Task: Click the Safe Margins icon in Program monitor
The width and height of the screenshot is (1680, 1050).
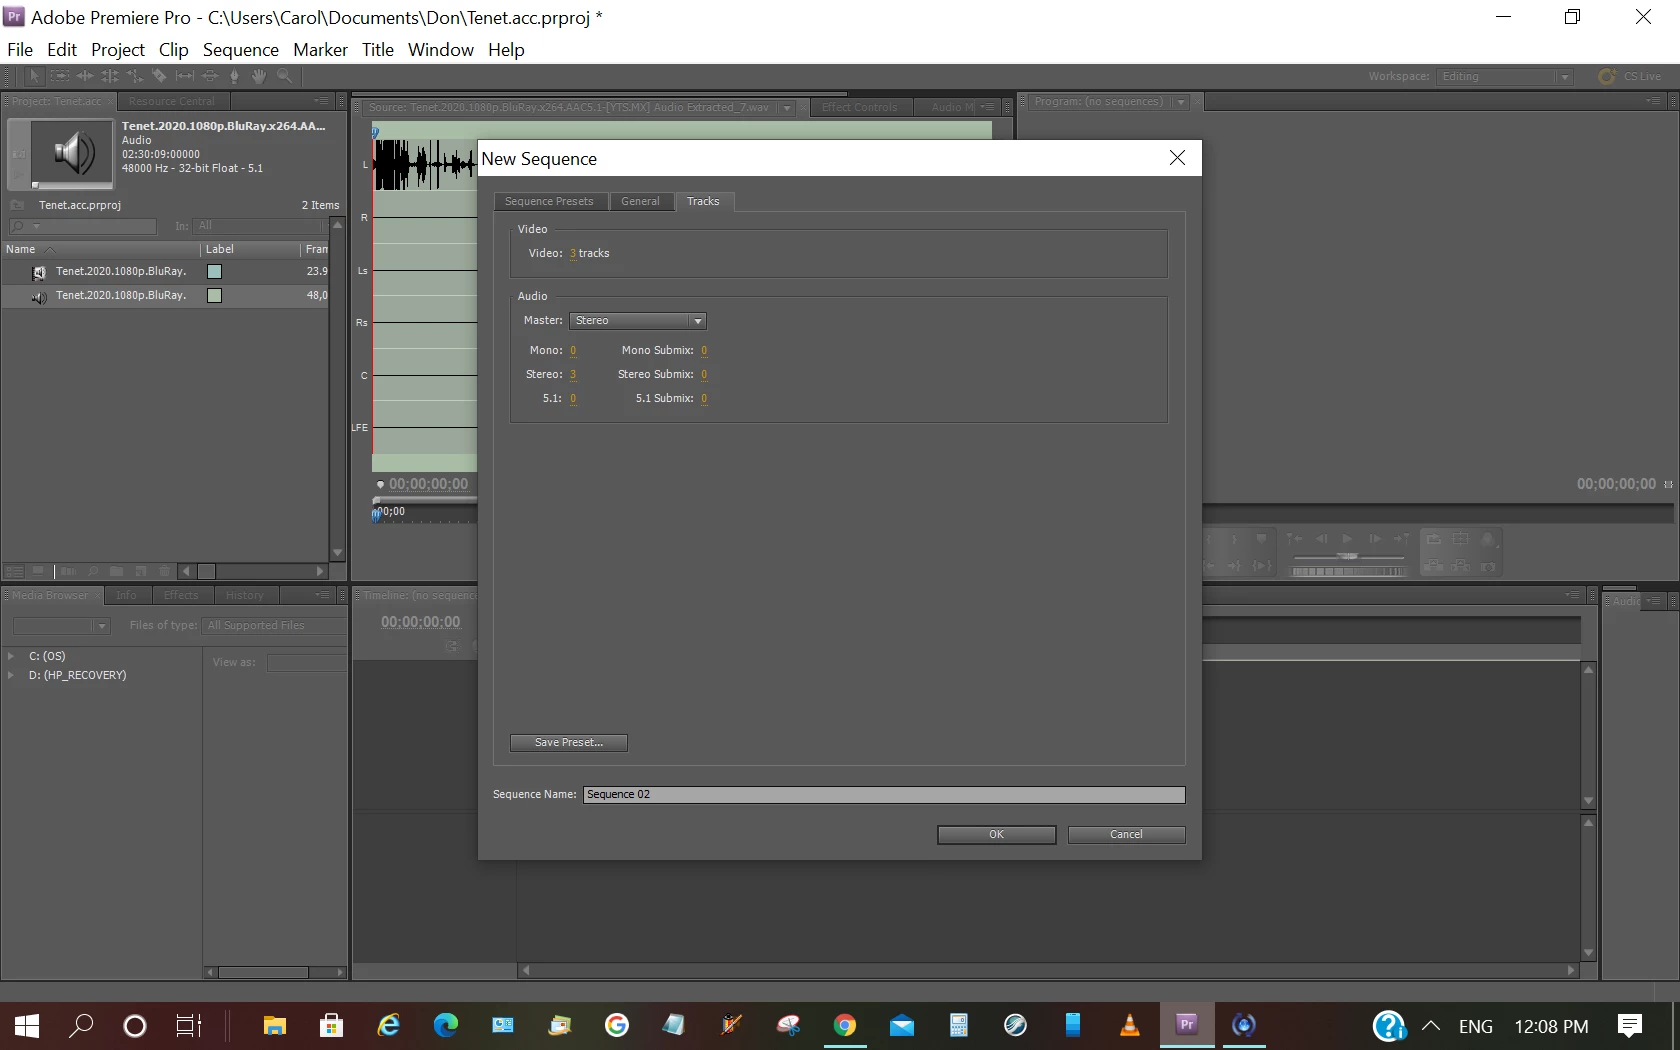Action: coord(1460,538)
